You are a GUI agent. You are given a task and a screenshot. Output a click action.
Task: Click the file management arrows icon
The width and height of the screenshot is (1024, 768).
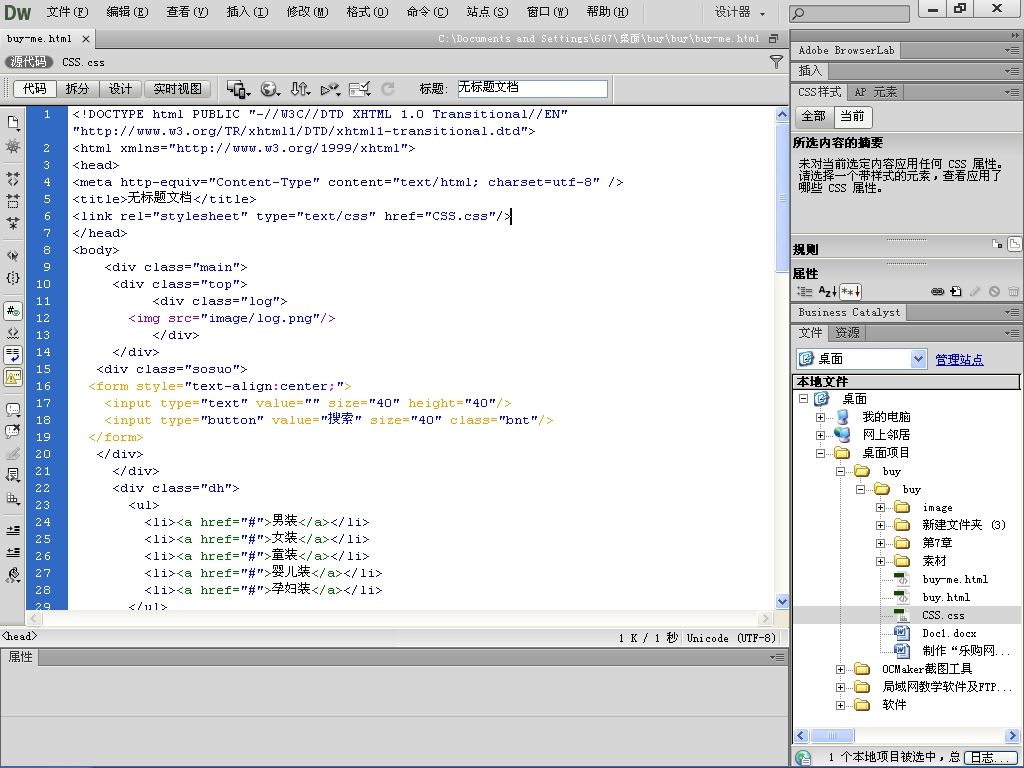point(299,89)
